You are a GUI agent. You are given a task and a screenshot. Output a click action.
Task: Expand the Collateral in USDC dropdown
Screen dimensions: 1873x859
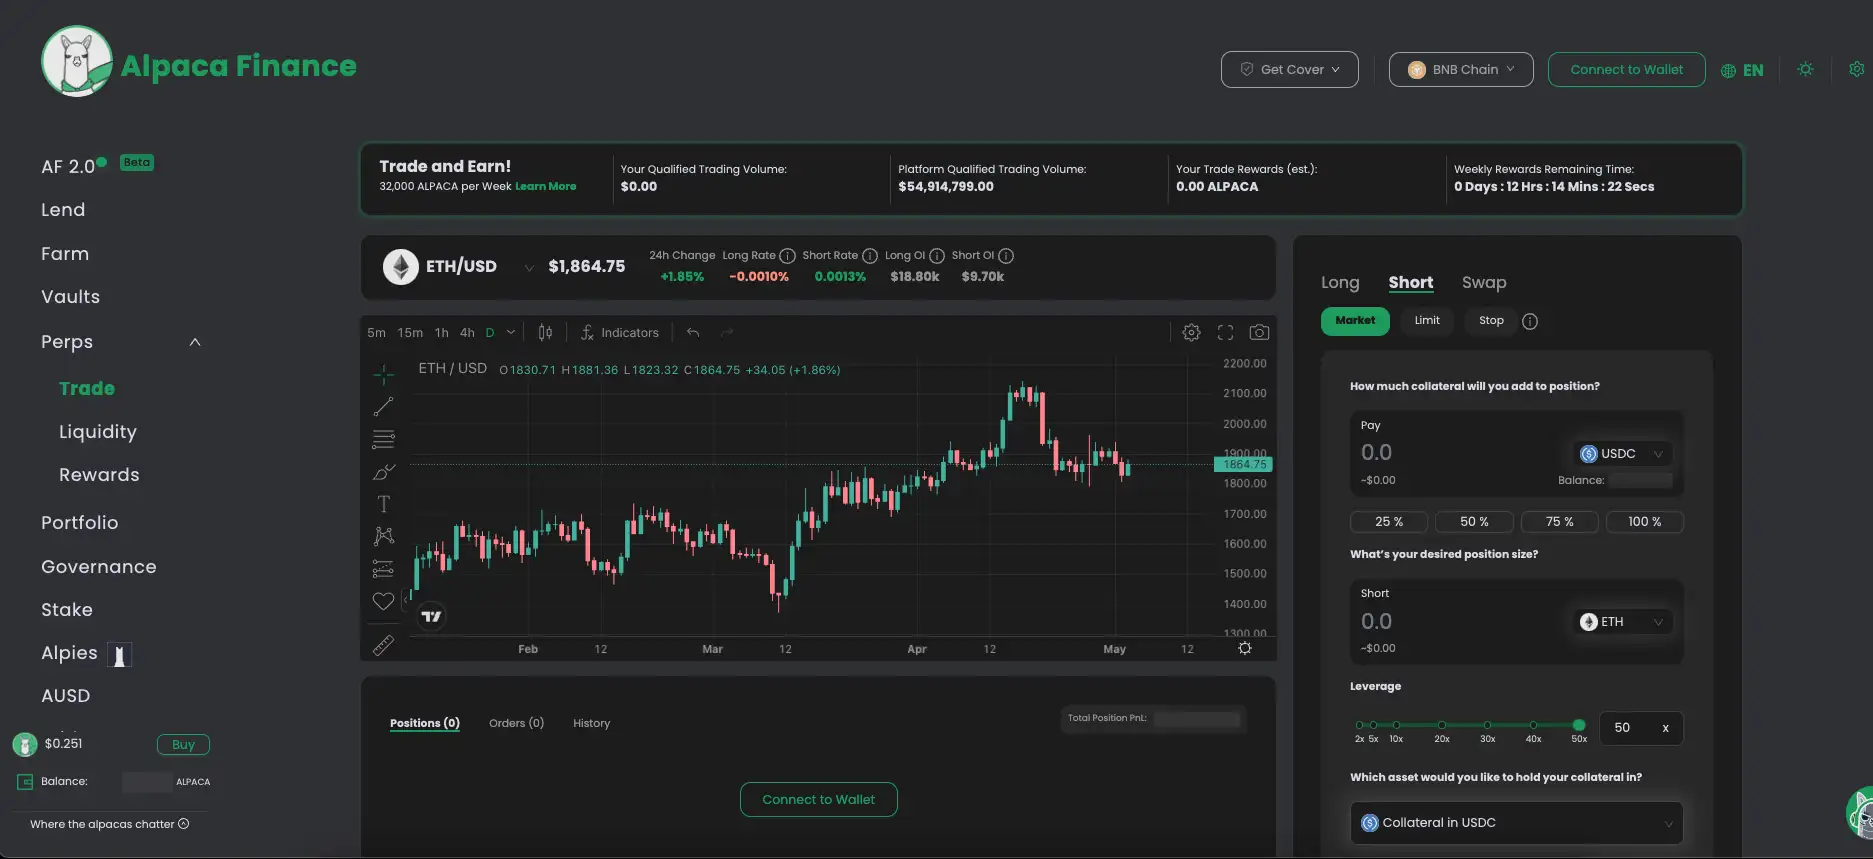pyautogui.click(x=1516, y=823)
